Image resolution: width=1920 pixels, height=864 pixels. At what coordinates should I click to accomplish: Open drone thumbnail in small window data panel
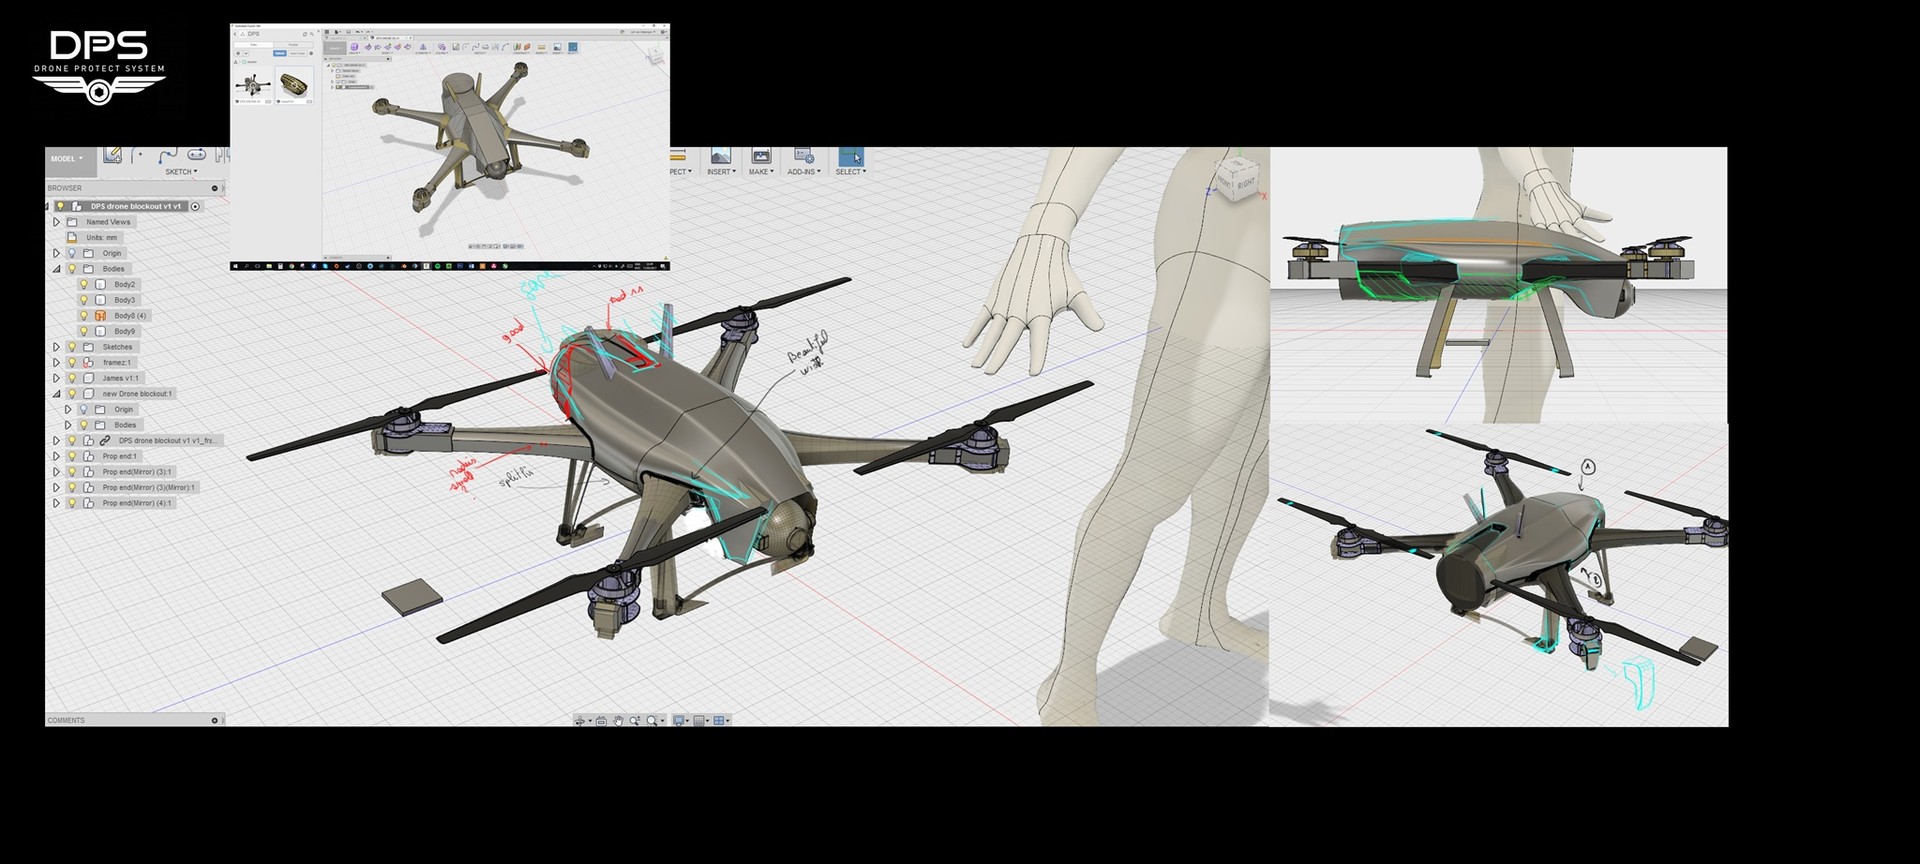252,84
